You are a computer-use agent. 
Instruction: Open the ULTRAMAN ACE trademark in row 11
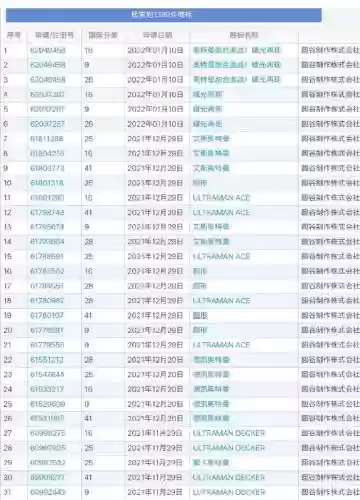[x=221, y=198]
